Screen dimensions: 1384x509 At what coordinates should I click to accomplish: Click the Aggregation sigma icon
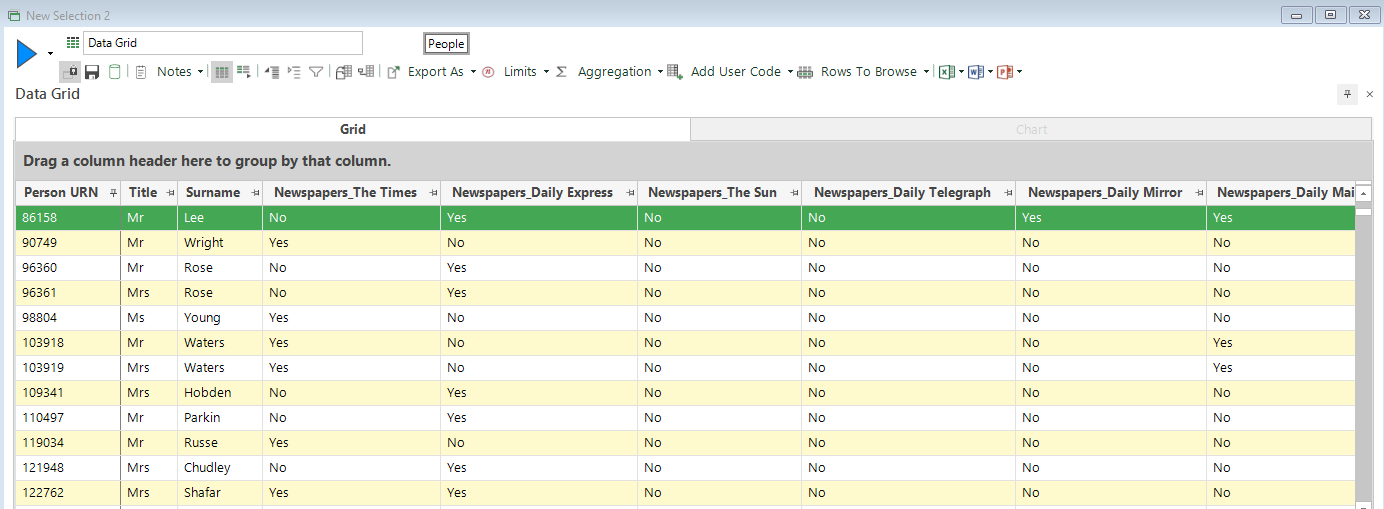tap(561, 72)
